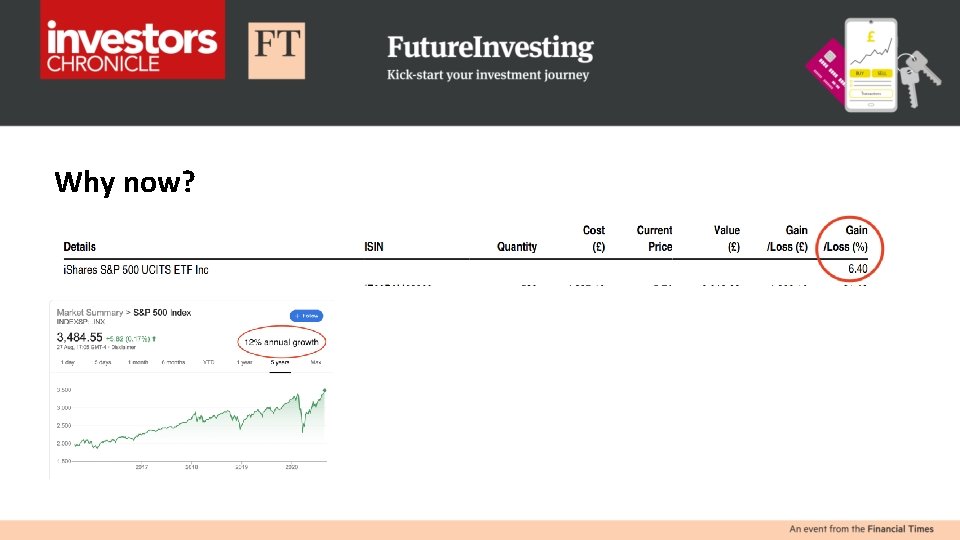Select the 1 year chart range tab
The image size is (960, 540).
pos(244,362)
